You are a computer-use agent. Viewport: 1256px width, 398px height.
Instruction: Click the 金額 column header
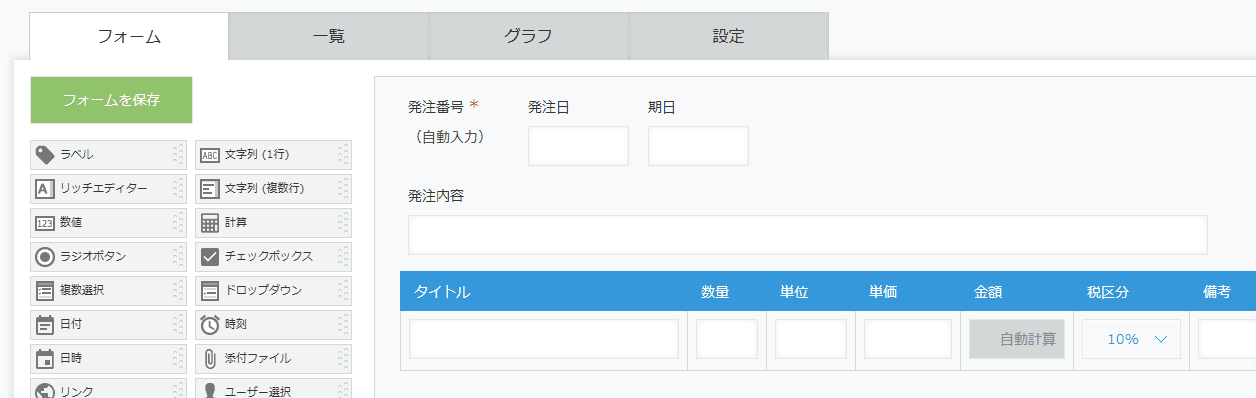tap(988, 292)
